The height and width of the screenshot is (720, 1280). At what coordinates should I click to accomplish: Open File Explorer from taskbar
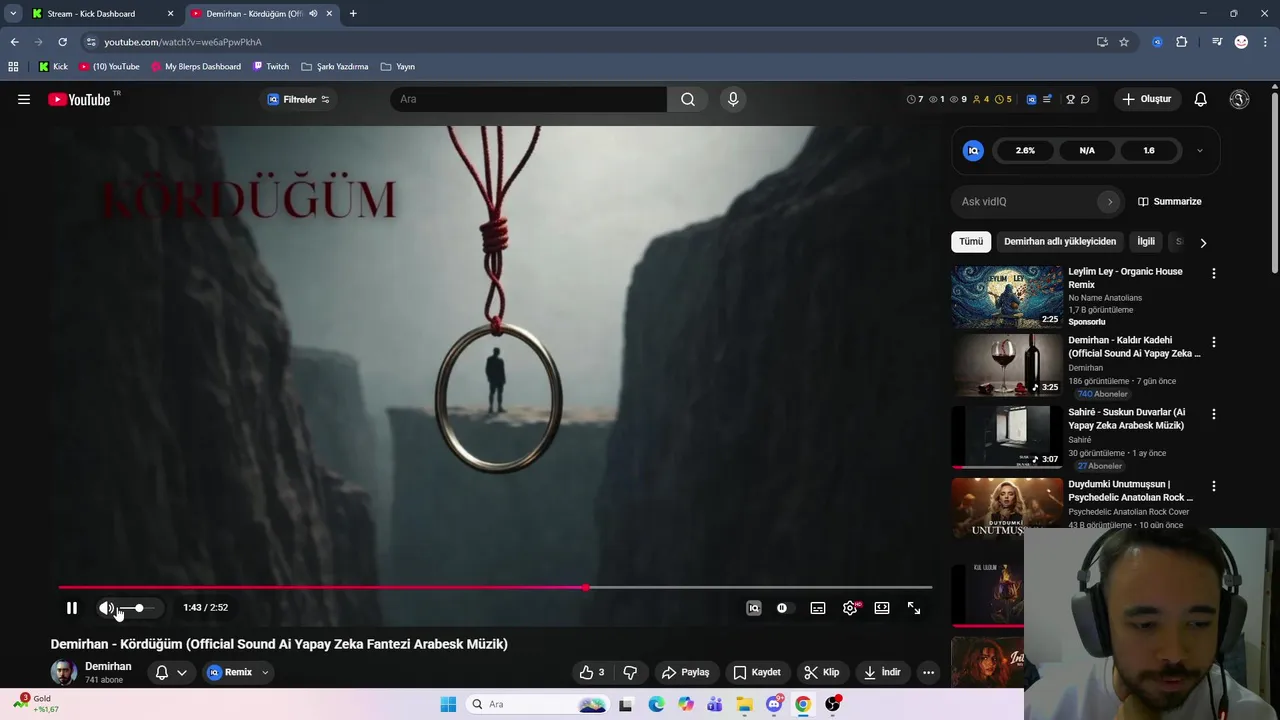pyautogui.click(x=744, y=704)
